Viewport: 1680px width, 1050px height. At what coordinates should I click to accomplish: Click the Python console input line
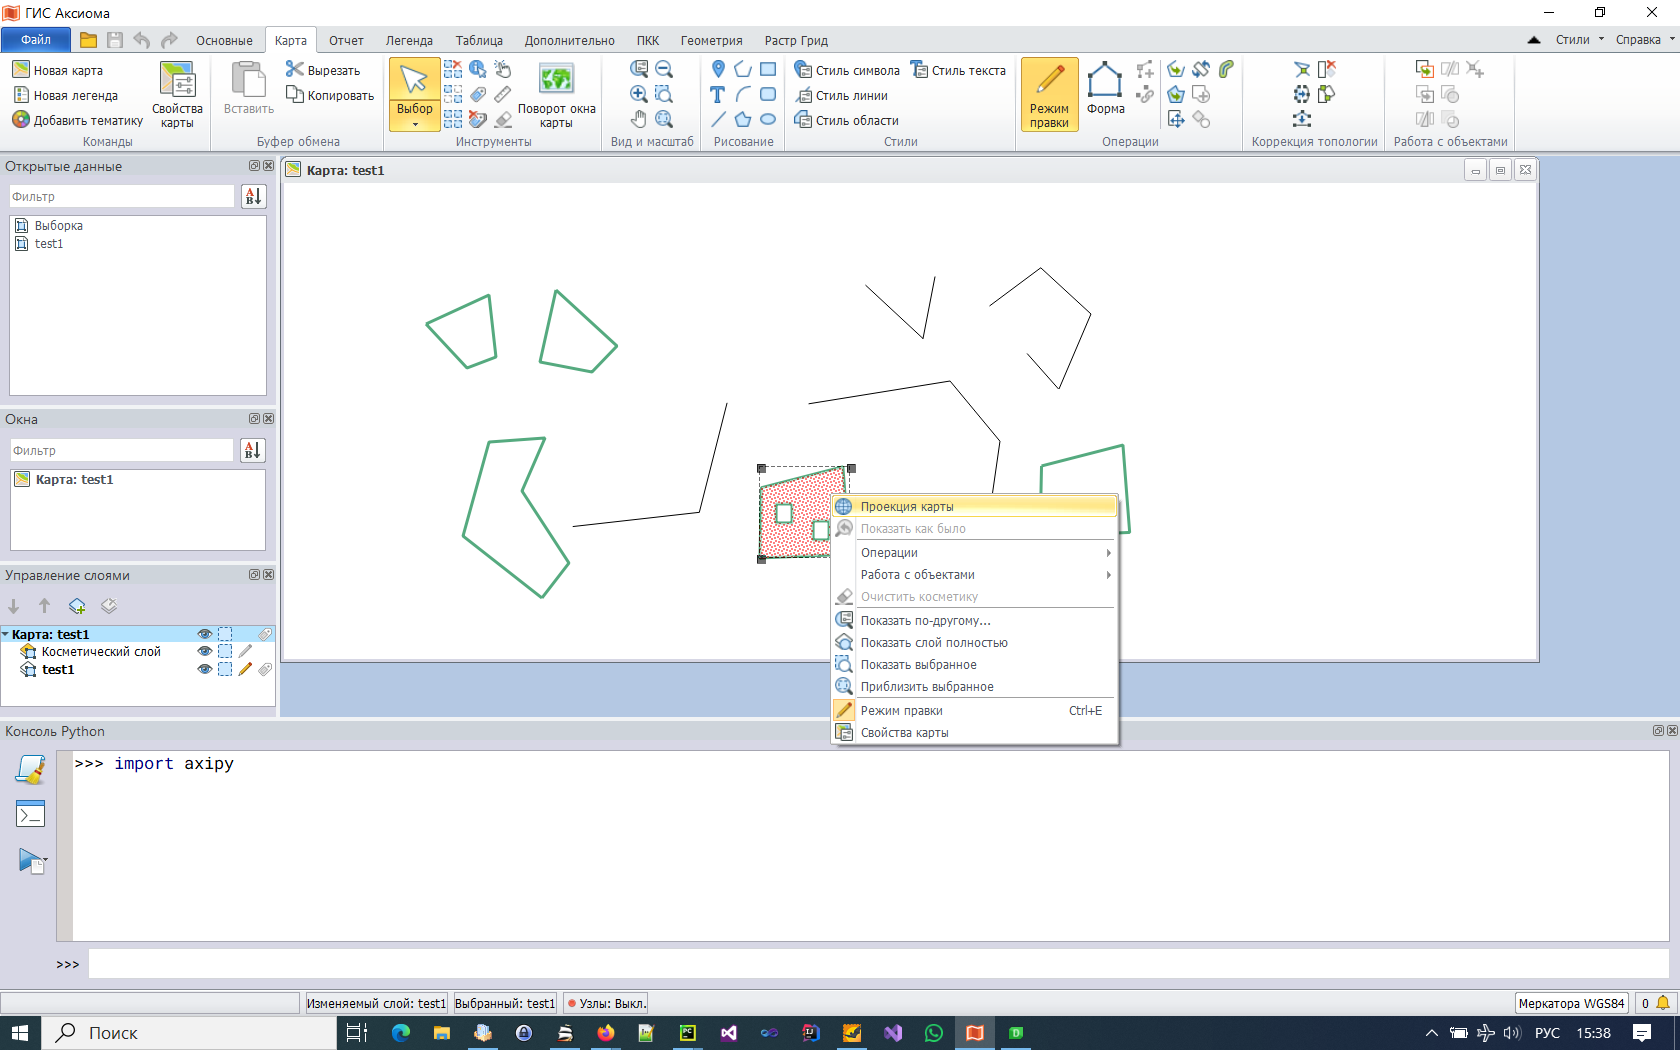pyautogui.click(x=878, y=964)
